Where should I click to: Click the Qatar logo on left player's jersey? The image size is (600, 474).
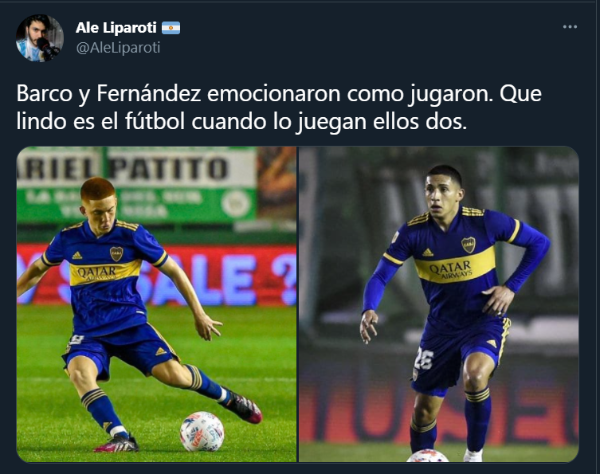[97, 273]
